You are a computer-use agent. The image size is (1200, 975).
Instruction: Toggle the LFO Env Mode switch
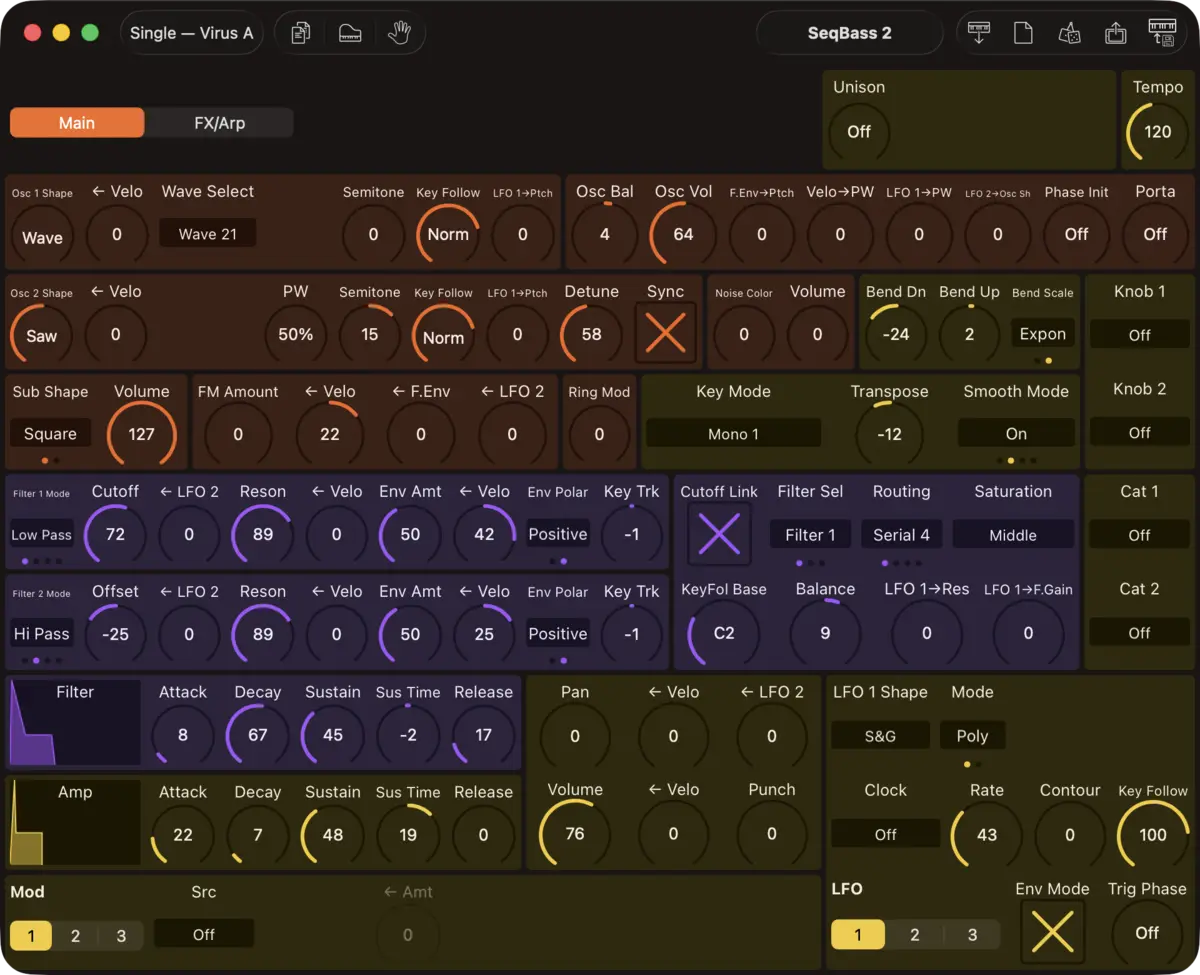pyautogui.click(x=1052, y=931)
